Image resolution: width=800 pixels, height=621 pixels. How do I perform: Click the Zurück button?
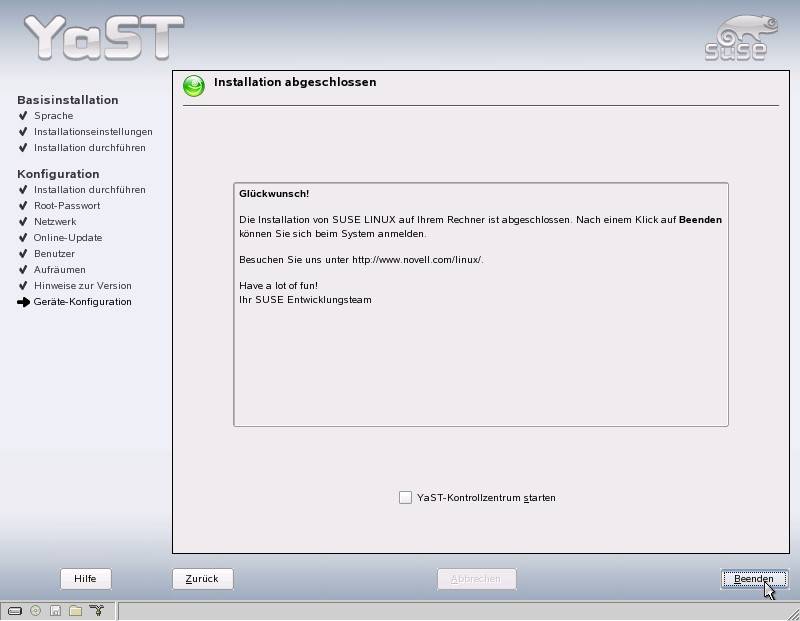tap(203, 579)
